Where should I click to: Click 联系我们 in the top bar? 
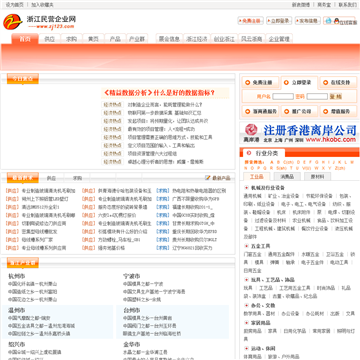347,5
